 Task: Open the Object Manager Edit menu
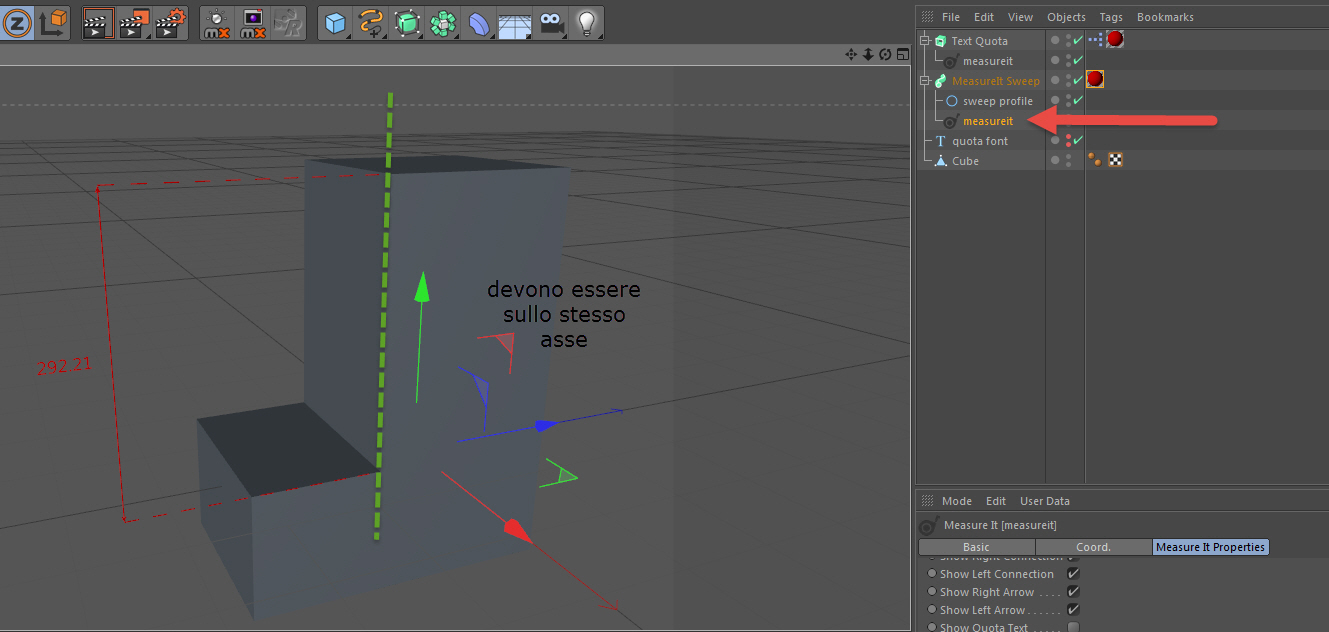984,17
